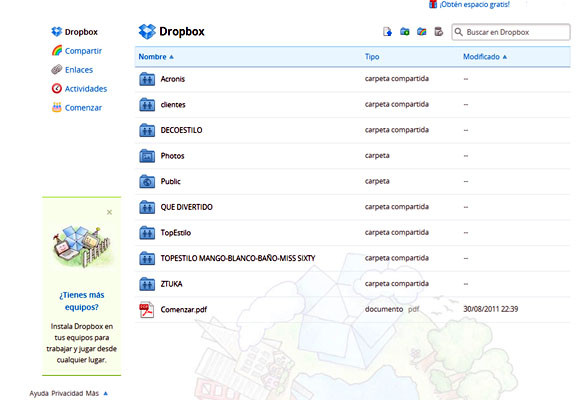The width and height of the screenshot is (580, 400).
Task: Open the Comenzar.pdf file name
Action: tap(183, 309)
